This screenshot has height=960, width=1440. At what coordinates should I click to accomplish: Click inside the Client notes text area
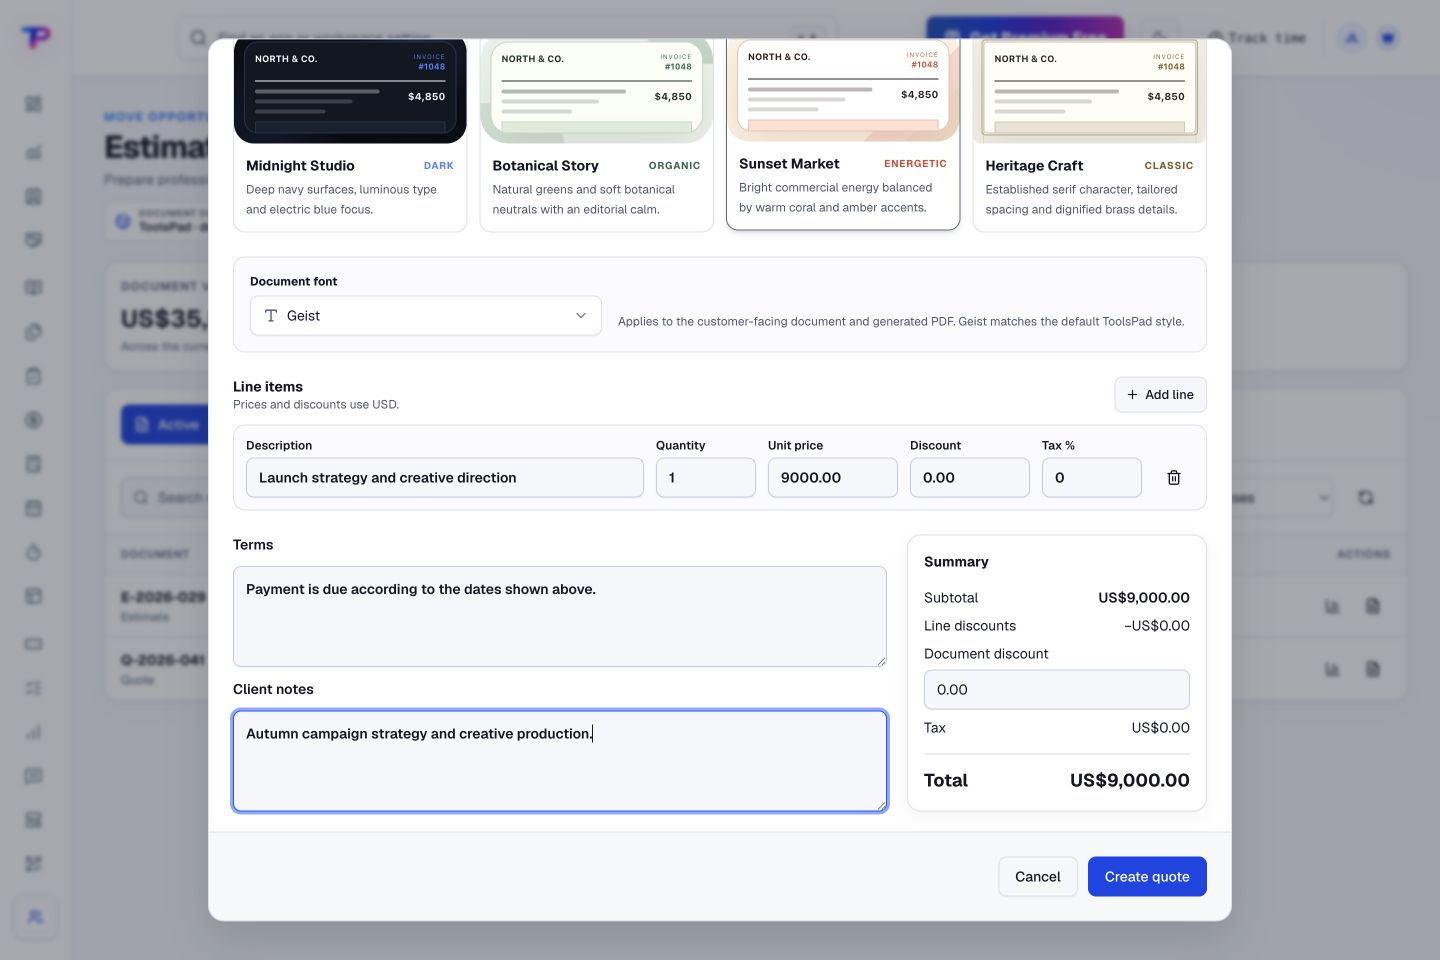560,761
